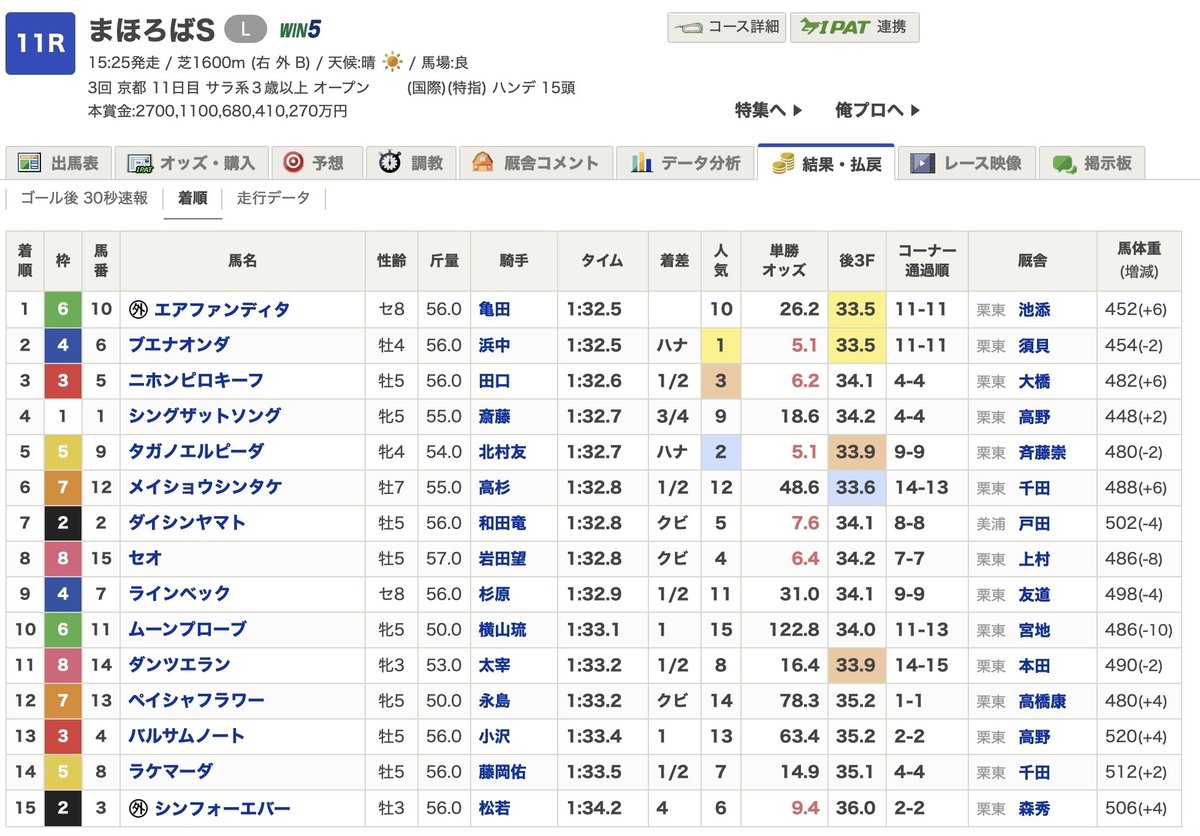Open jockey 和田竜 profile
Viewport: 1200px width, 836px height.
[x=502, y=523]
